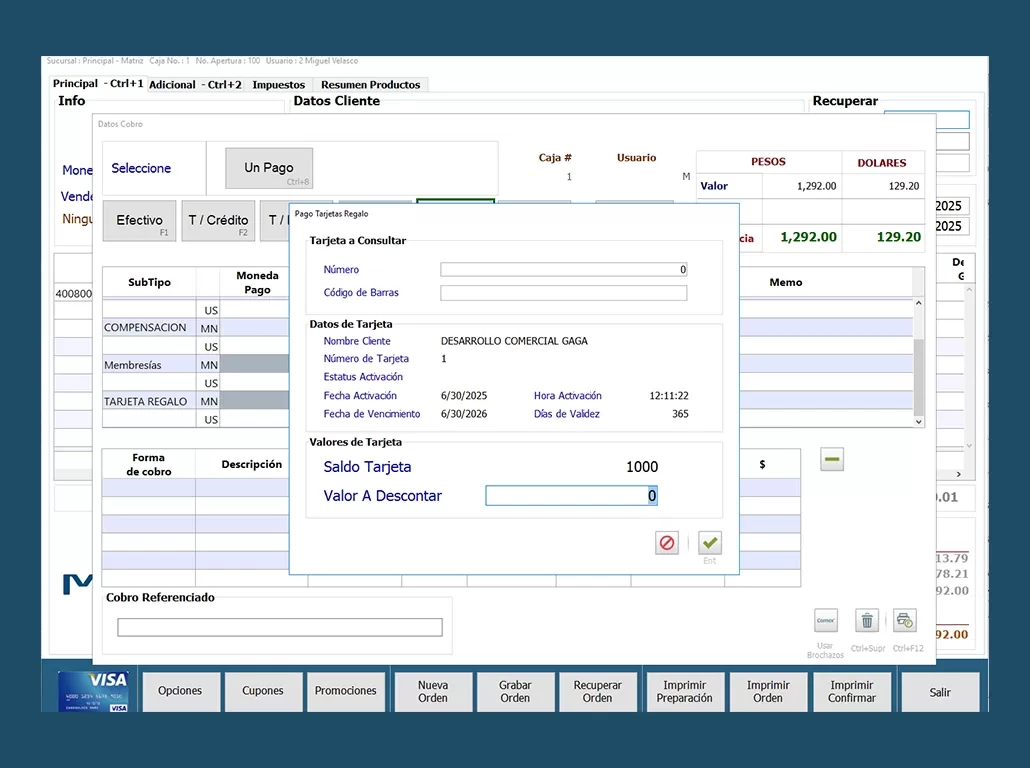
Task: Confirm gift card payment with green checkmark
Action: tap(710, 543)
